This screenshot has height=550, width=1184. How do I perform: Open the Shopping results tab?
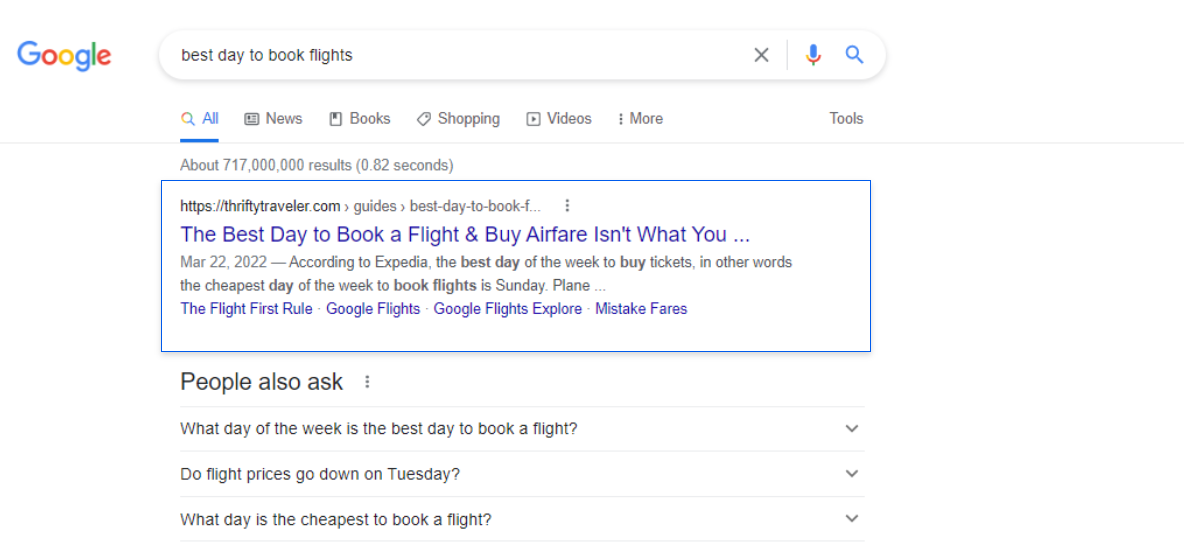458,118
